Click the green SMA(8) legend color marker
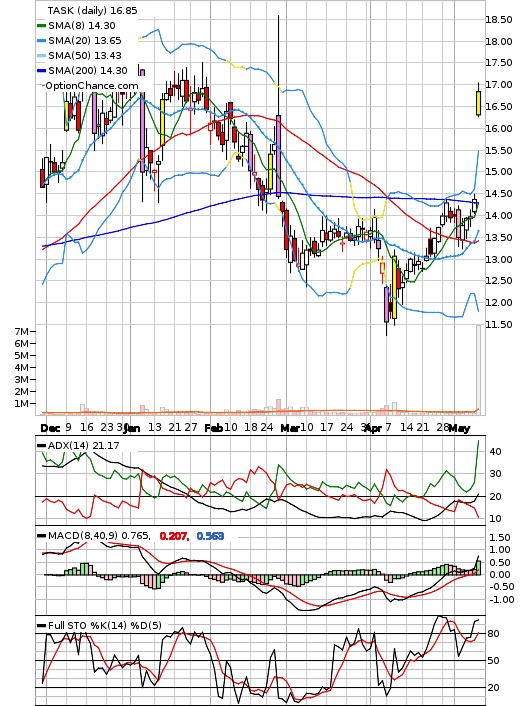Viewport: 526px width, 706px height. tap(41, 26)
